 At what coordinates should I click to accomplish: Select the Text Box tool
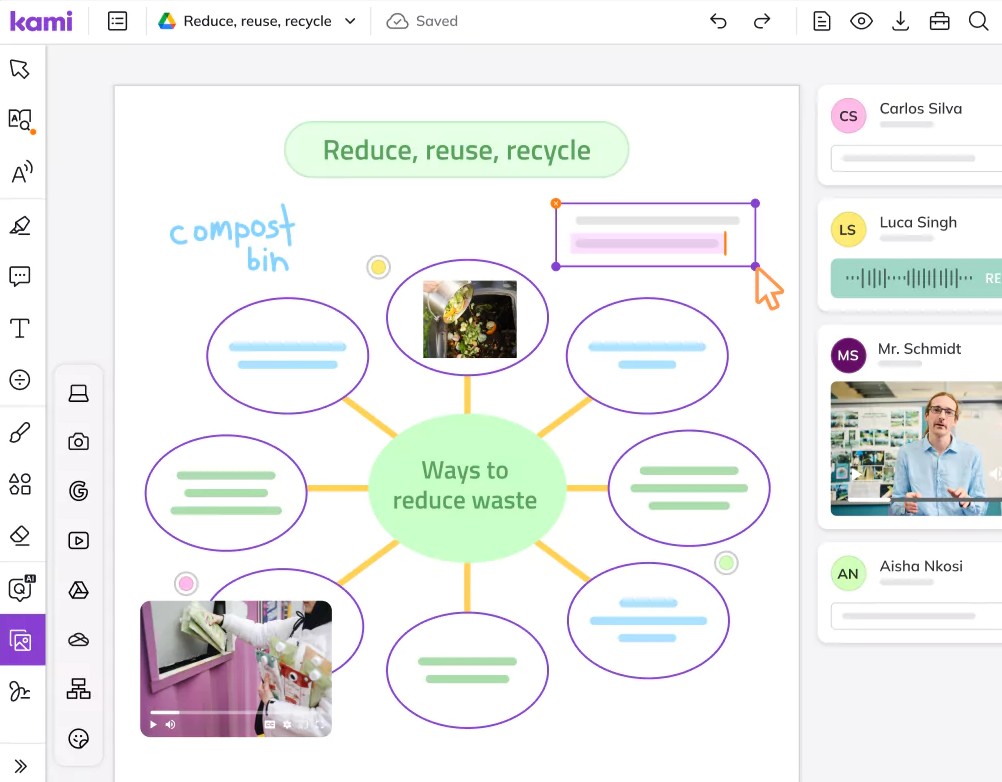click(20, 328)
